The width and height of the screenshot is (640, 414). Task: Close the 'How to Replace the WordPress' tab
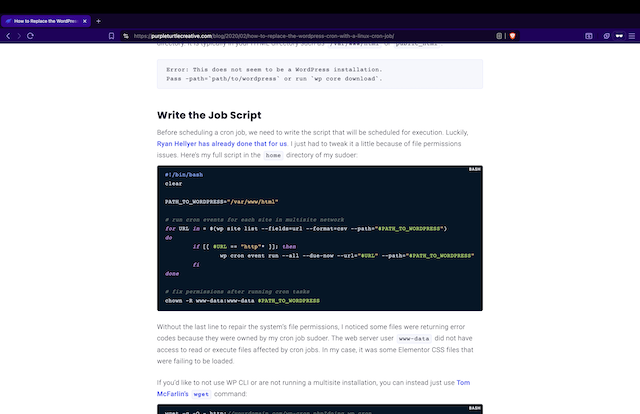pyautogui.click(x=84, y=20)
